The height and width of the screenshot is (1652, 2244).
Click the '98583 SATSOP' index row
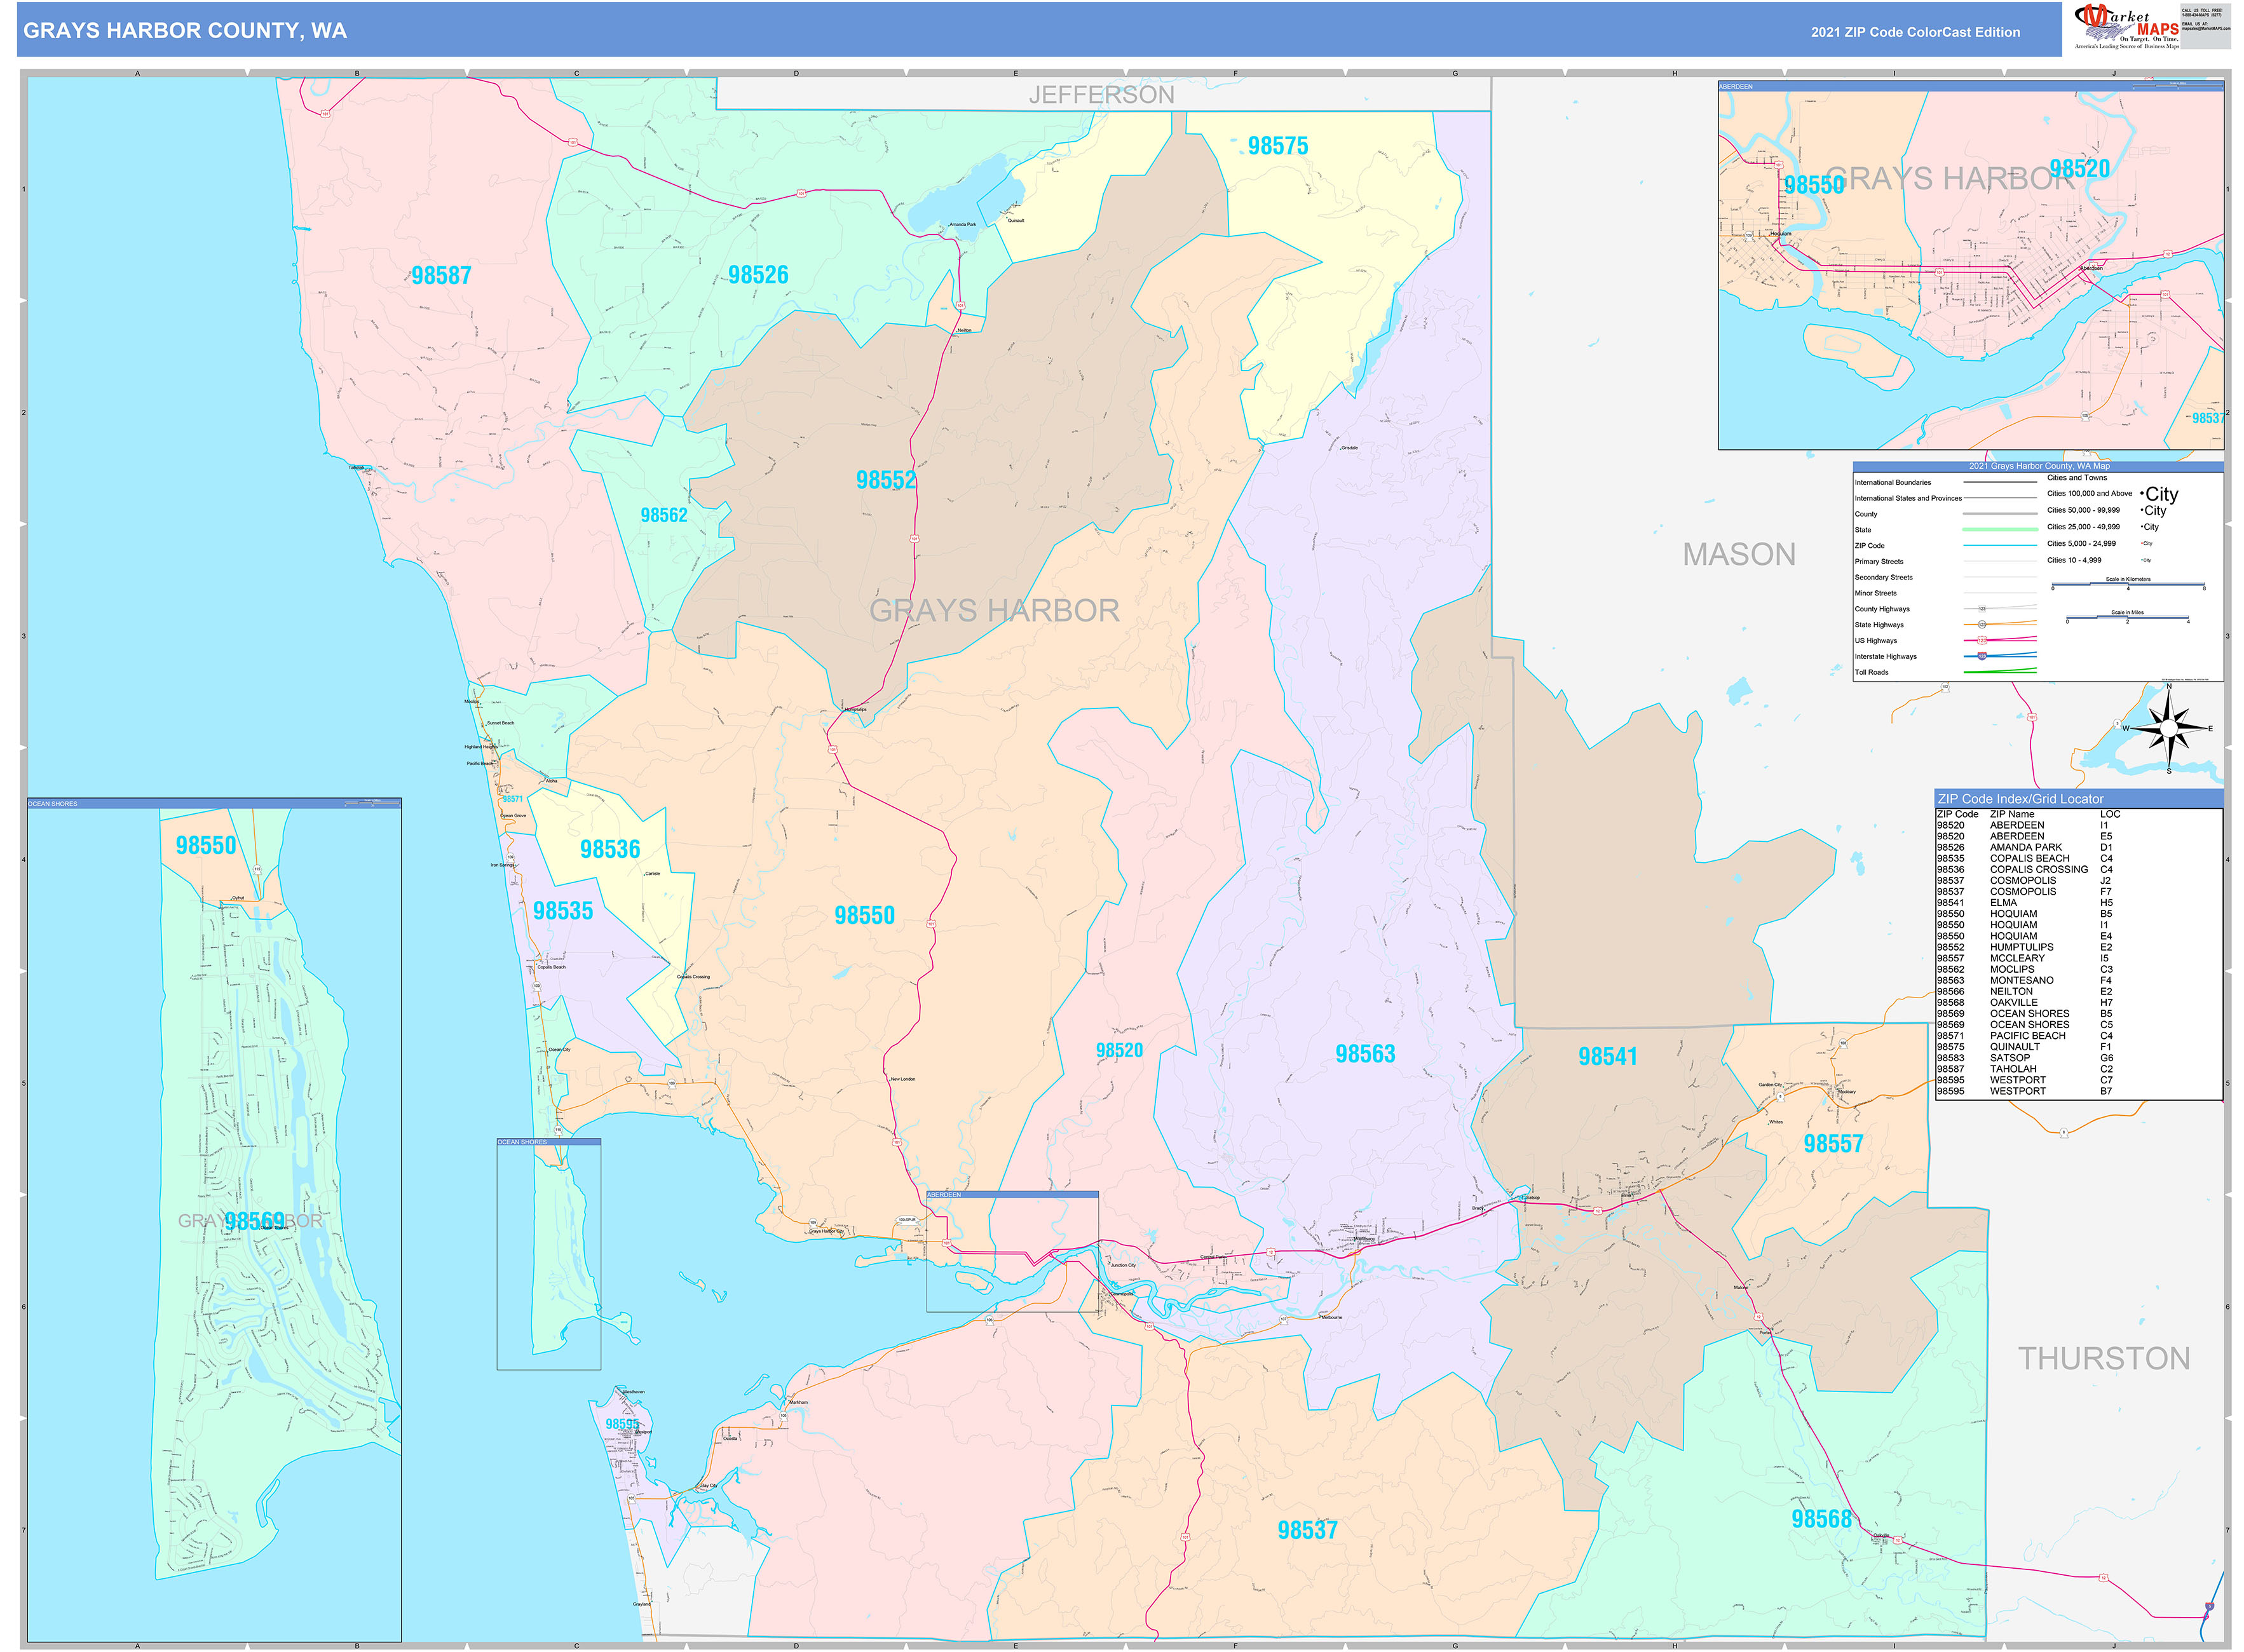point(2024,1058)
